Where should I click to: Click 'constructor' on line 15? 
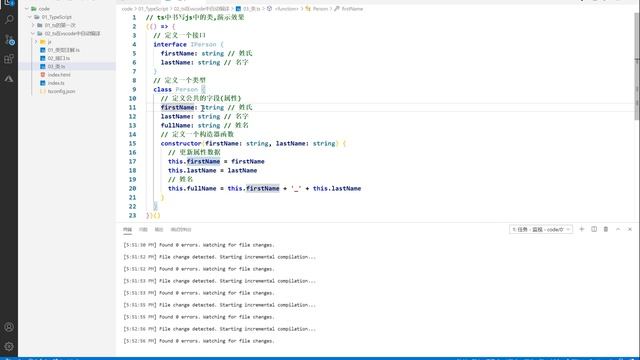point(181,143)
